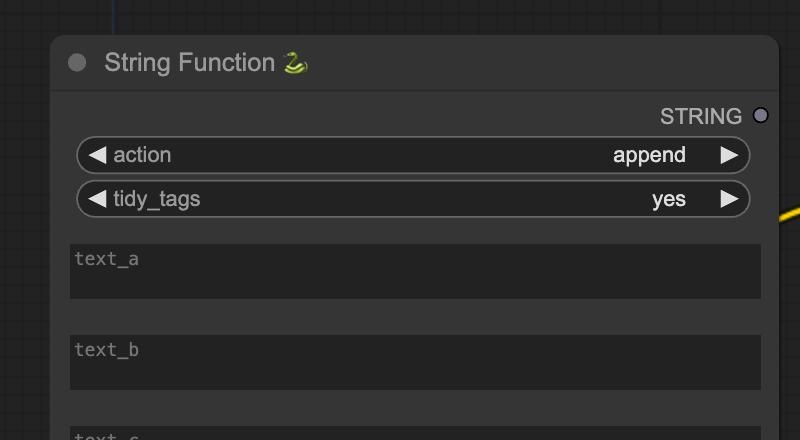
Task: Select the partially visible text_c field
Action: pyautogui.click(x=415, y=434)
